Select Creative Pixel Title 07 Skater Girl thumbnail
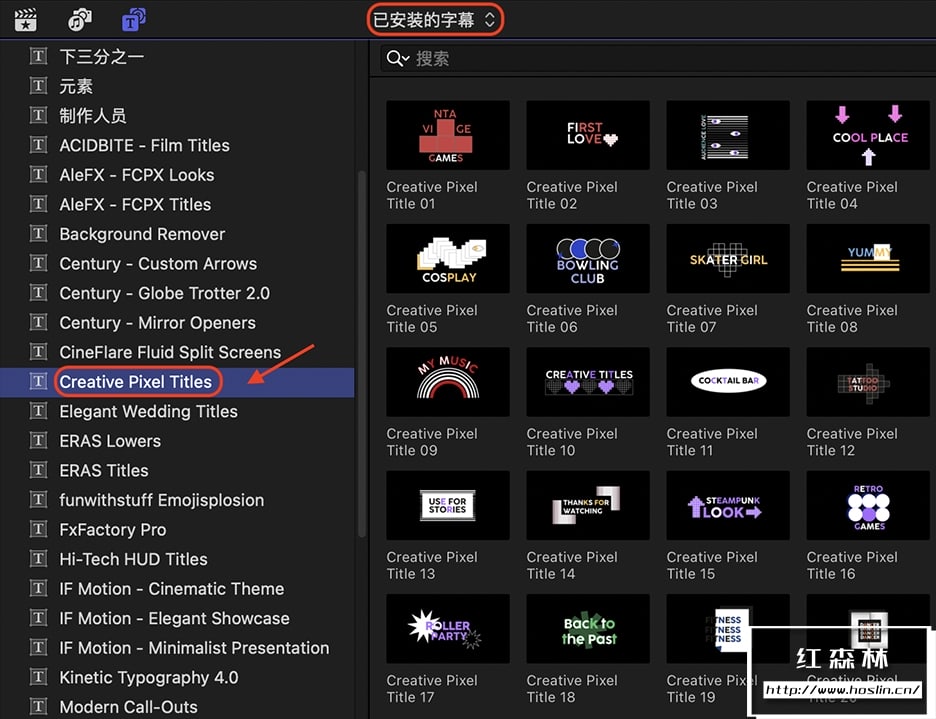 [728, 259]
